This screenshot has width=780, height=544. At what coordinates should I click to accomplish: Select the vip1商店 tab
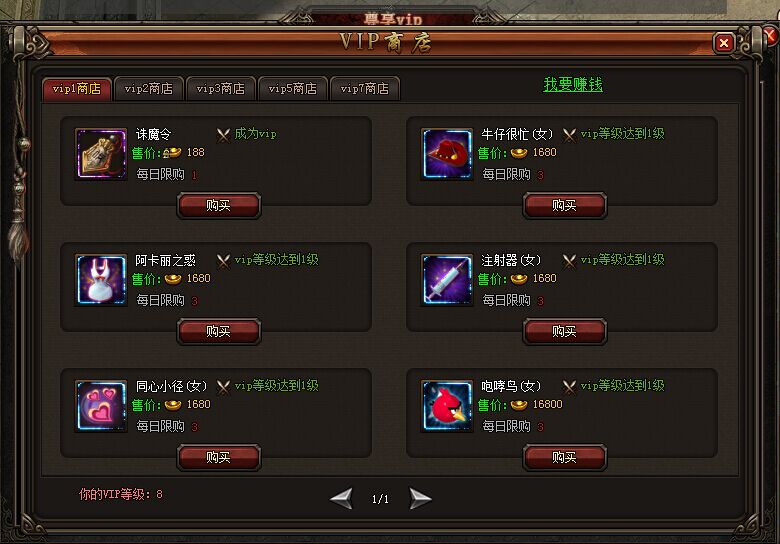[77, 89]
